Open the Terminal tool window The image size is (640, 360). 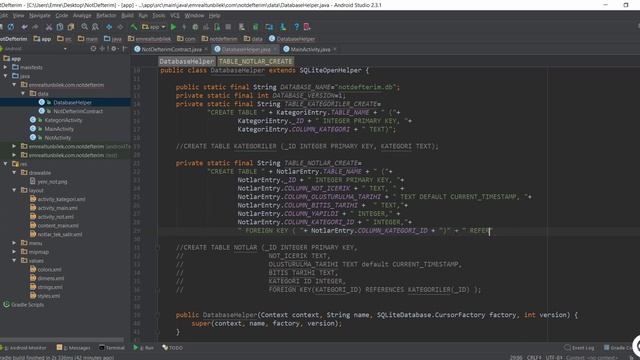click(x=112, y=348)
